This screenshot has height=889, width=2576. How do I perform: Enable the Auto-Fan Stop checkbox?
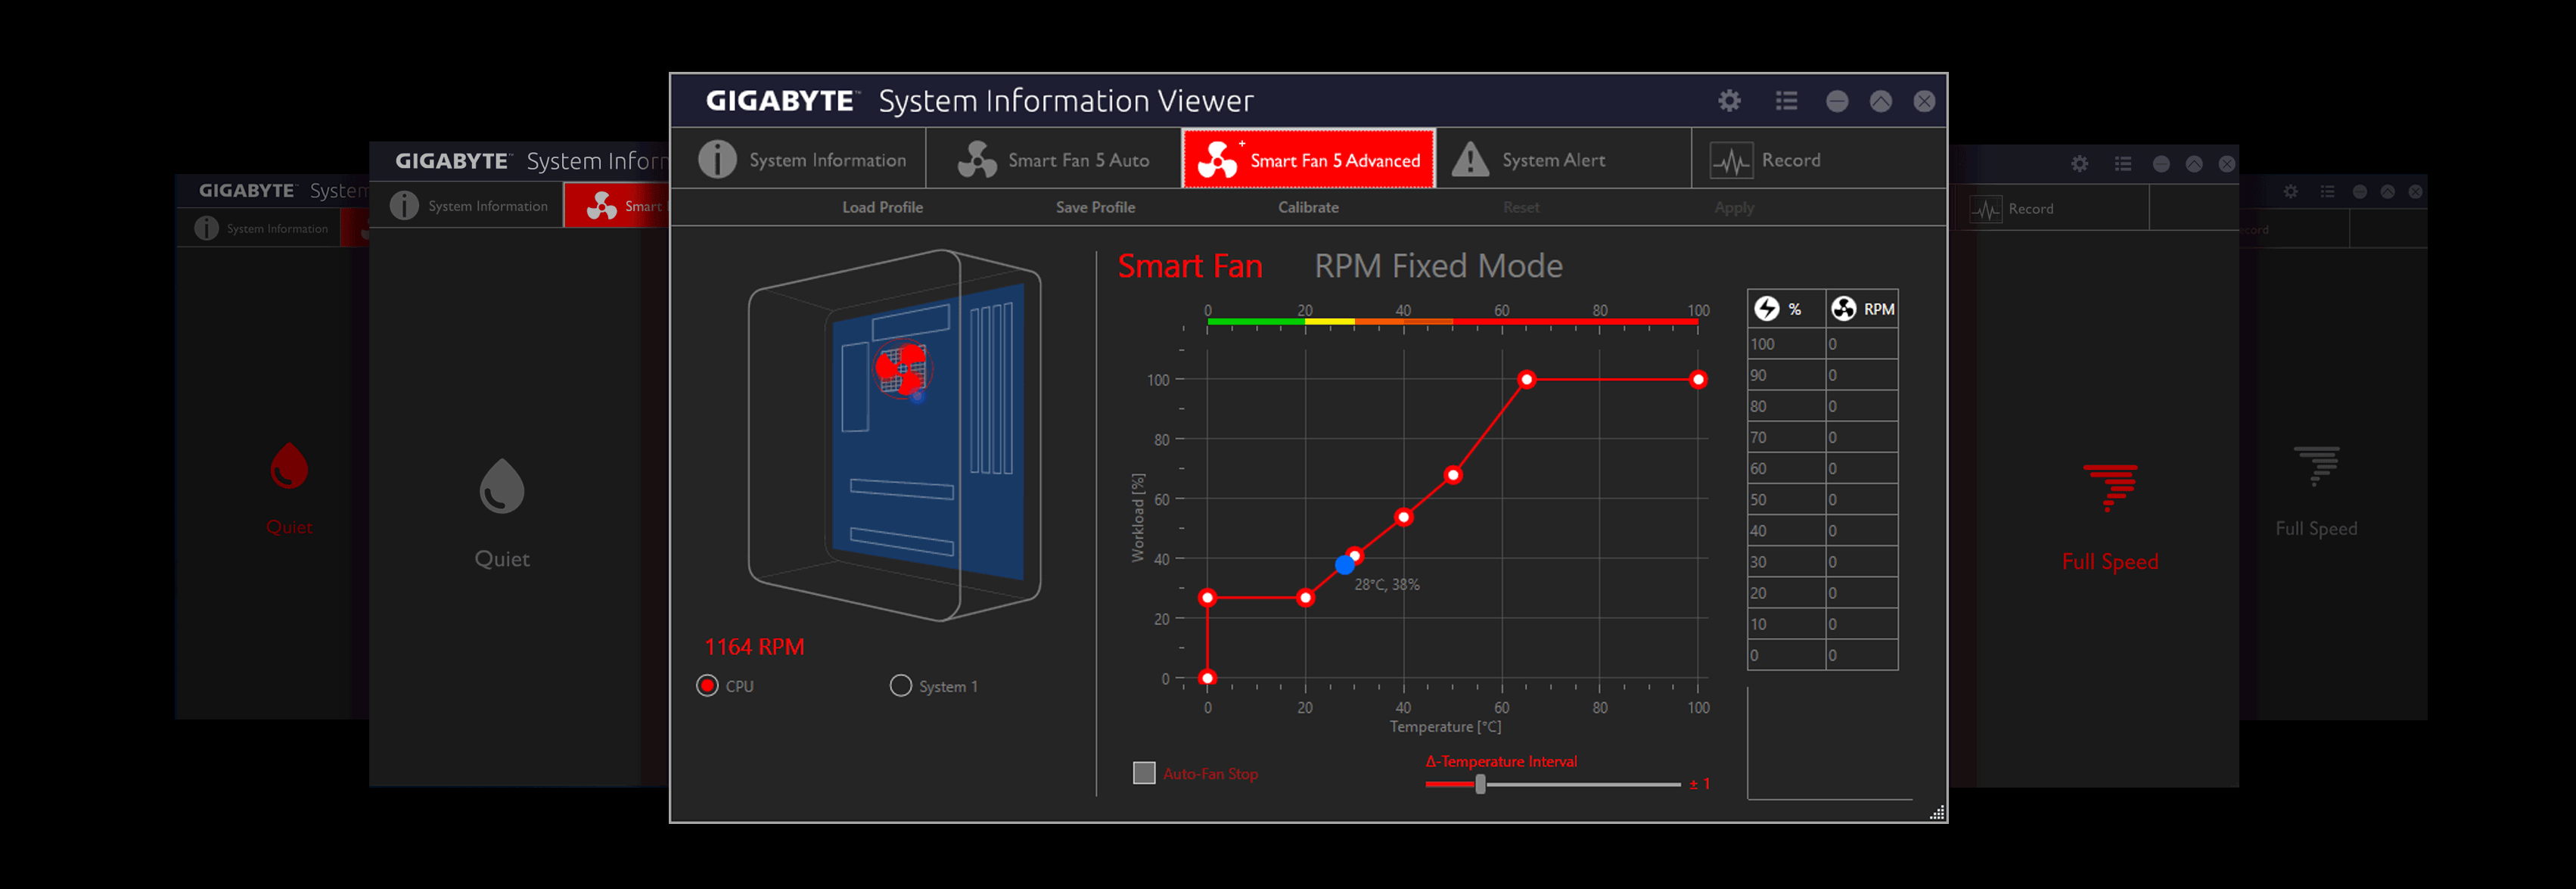[x=1144, y=773]
